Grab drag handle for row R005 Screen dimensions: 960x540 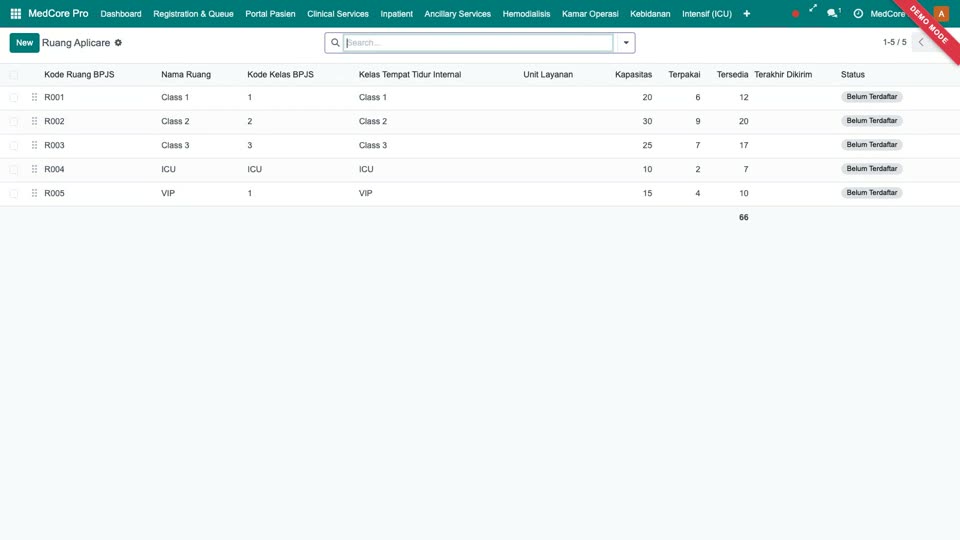click(x=34, y=193)
